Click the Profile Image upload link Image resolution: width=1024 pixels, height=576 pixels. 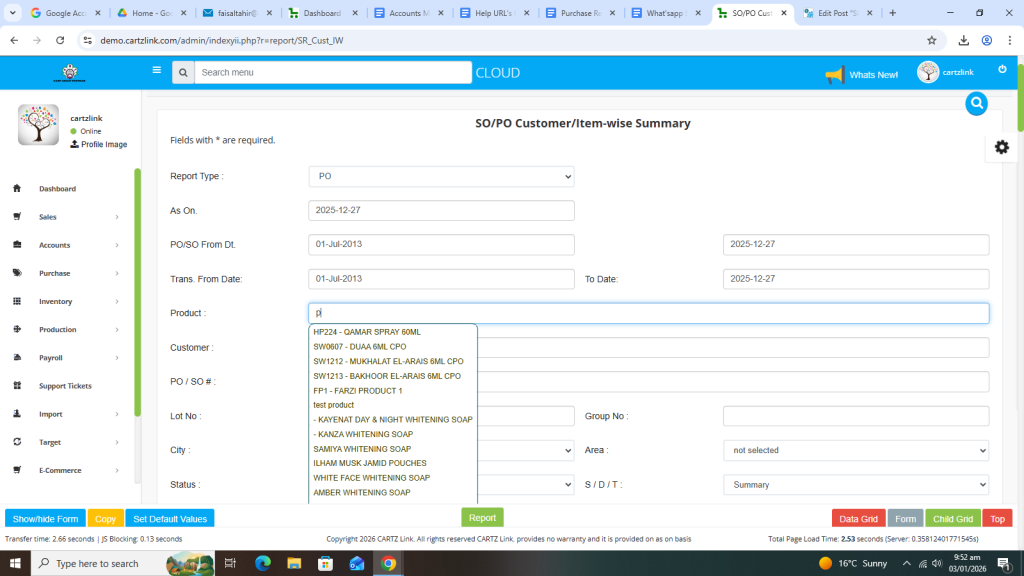coord(98,144)
